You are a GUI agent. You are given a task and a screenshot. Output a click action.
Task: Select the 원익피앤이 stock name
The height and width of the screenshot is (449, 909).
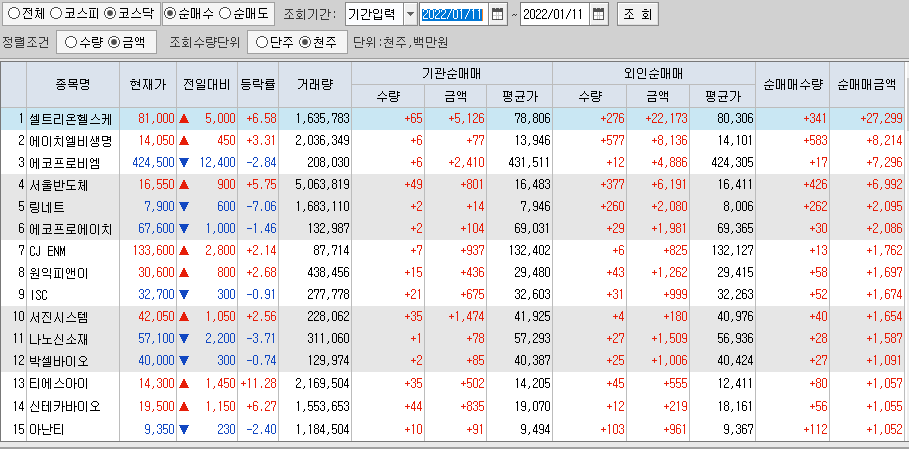click(x=58, y=273)
